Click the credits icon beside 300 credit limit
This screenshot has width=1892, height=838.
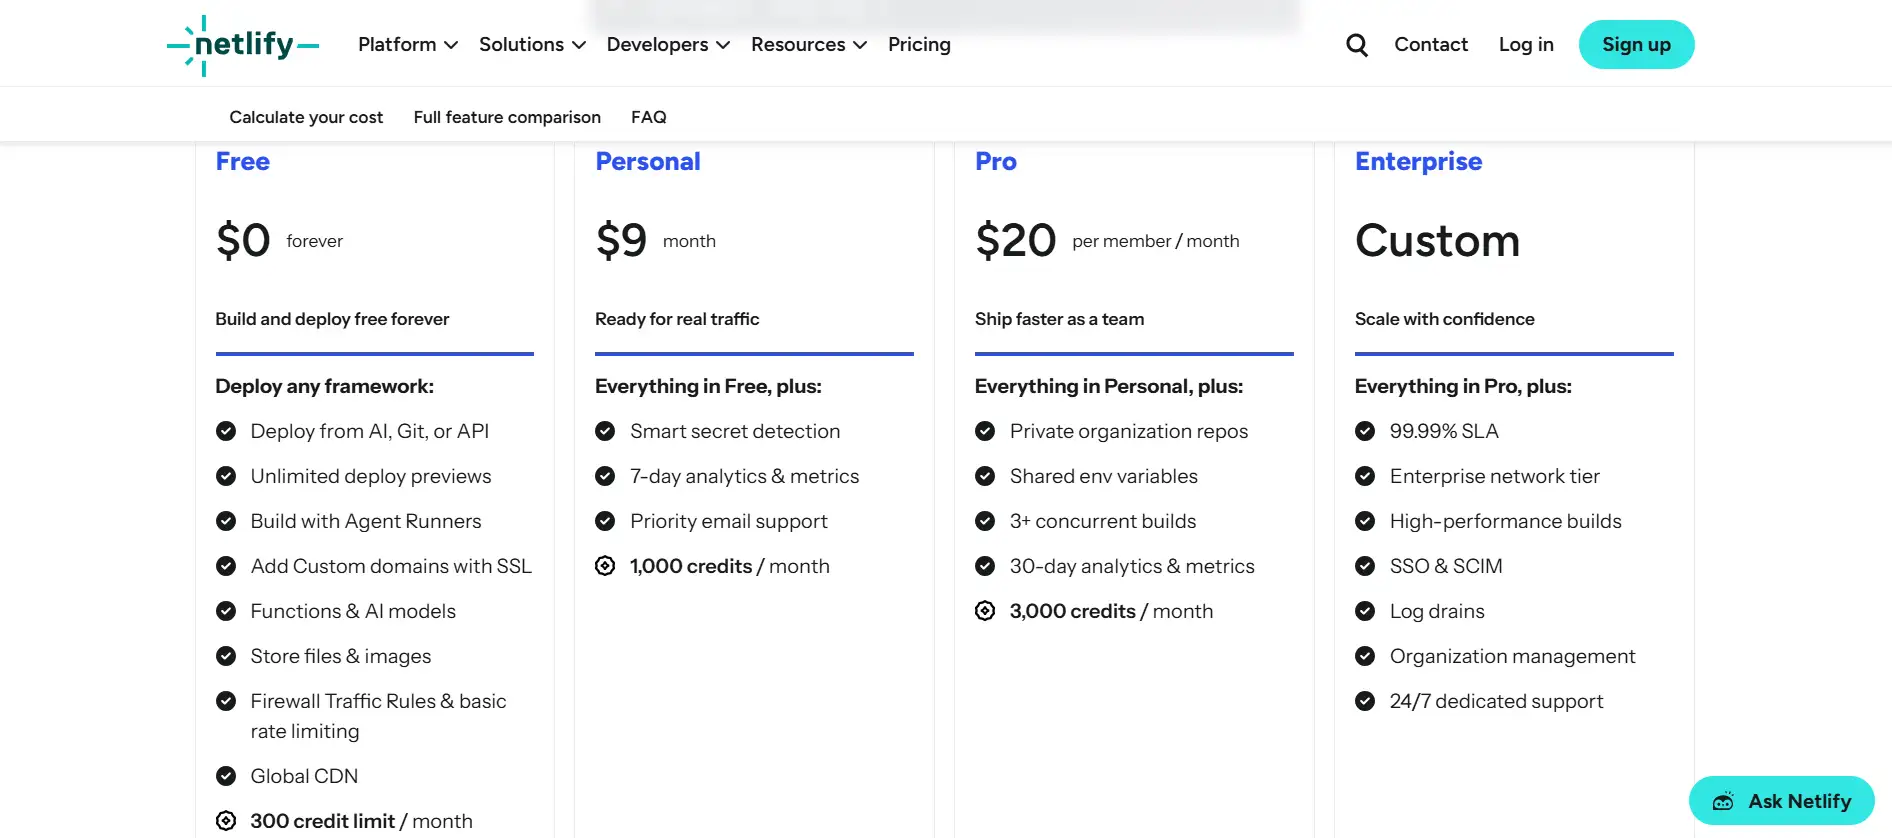[225, 820]
